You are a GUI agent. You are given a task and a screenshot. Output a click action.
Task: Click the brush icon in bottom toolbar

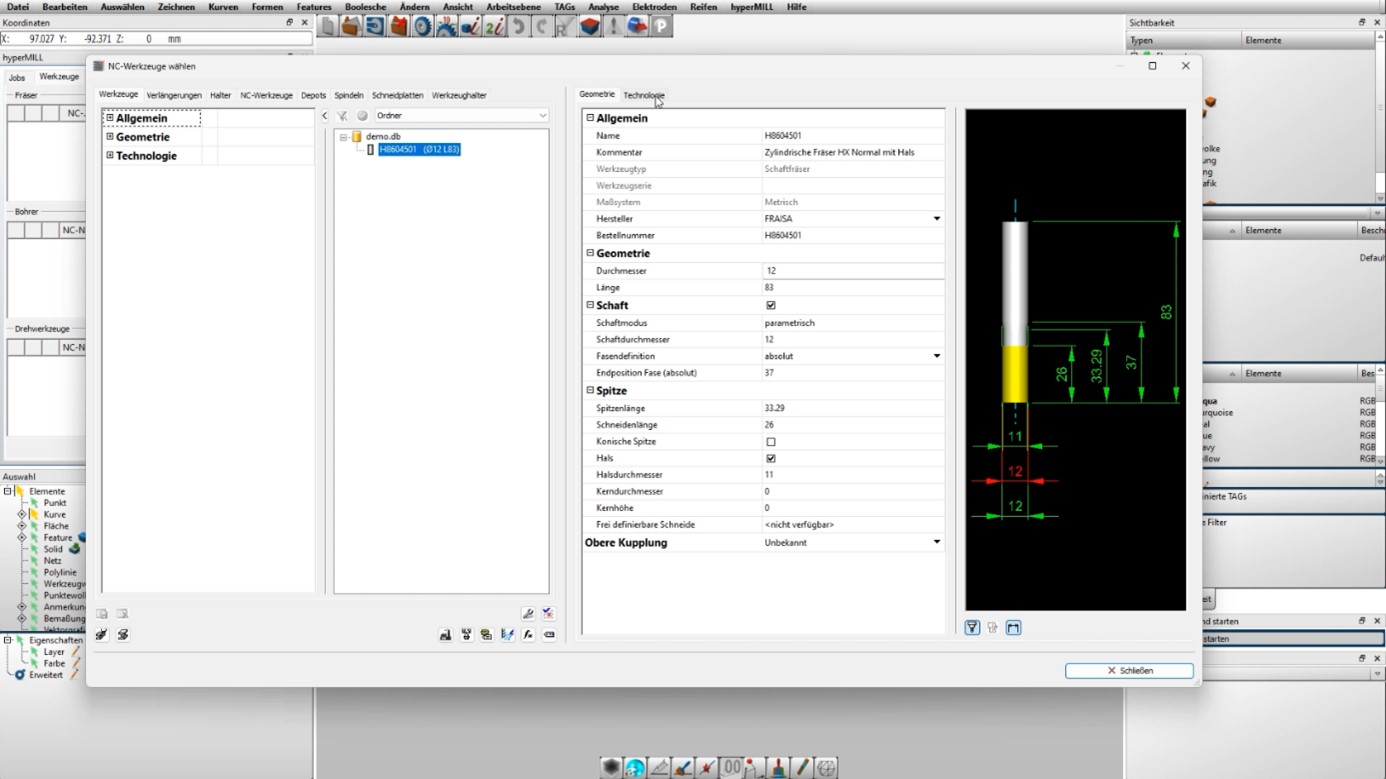(x=683, y=768)
